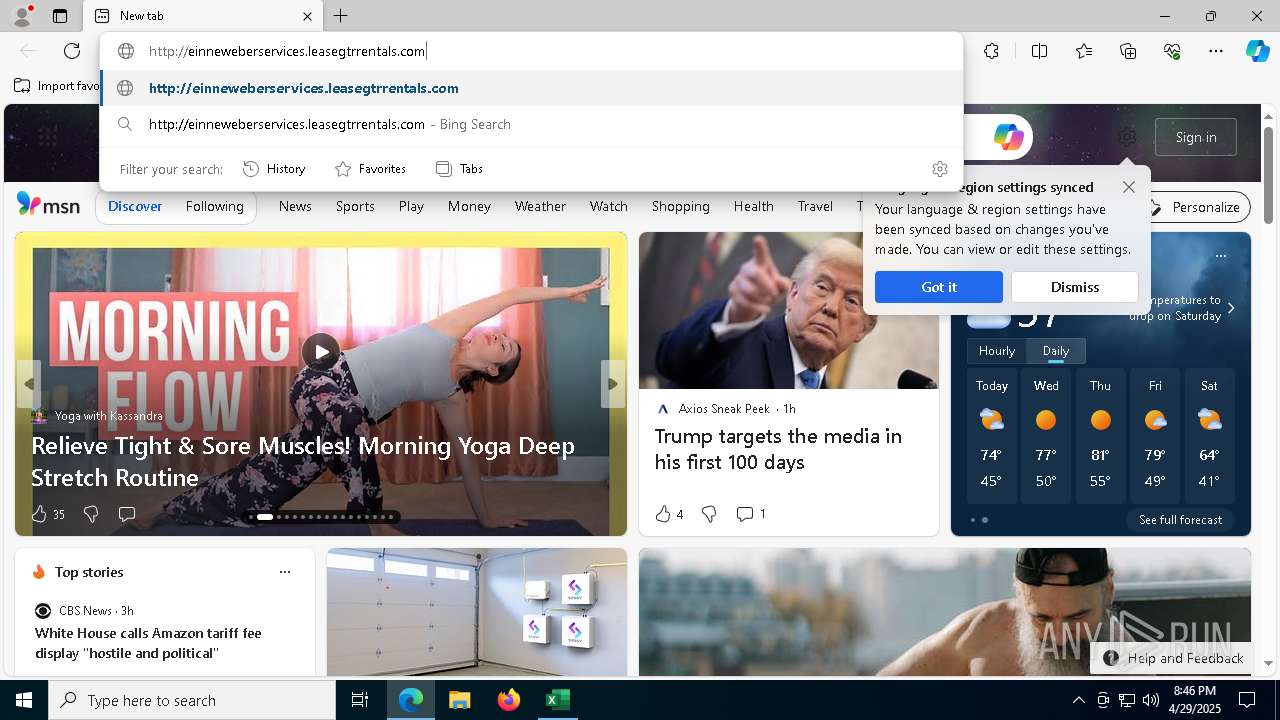Go to next carousel slide arrow
The image size is (1280, 720).
pyautogui.click(x=612, y=384)
